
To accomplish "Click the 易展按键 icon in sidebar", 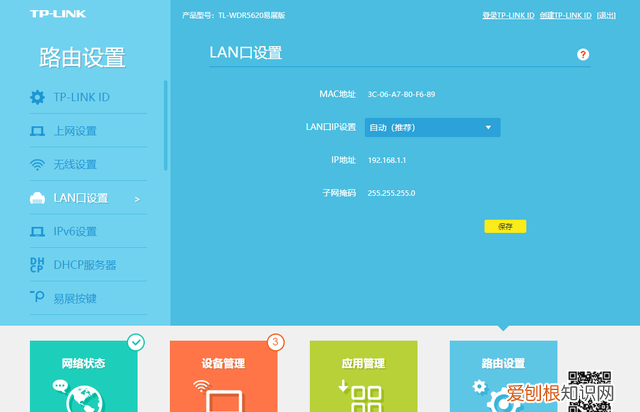I will [x=37, y=297].
